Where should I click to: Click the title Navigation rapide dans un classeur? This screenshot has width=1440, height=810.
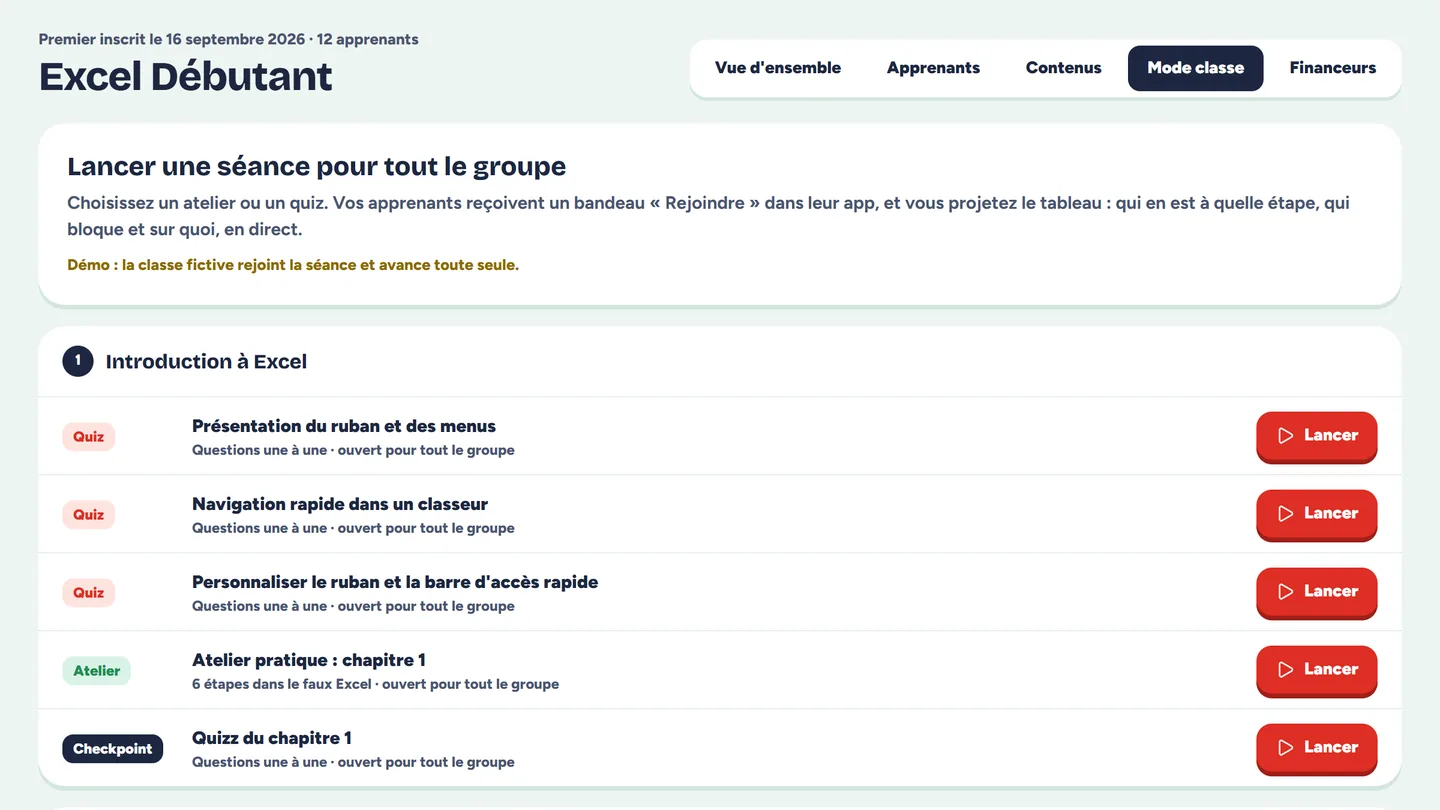pos(340,504)
